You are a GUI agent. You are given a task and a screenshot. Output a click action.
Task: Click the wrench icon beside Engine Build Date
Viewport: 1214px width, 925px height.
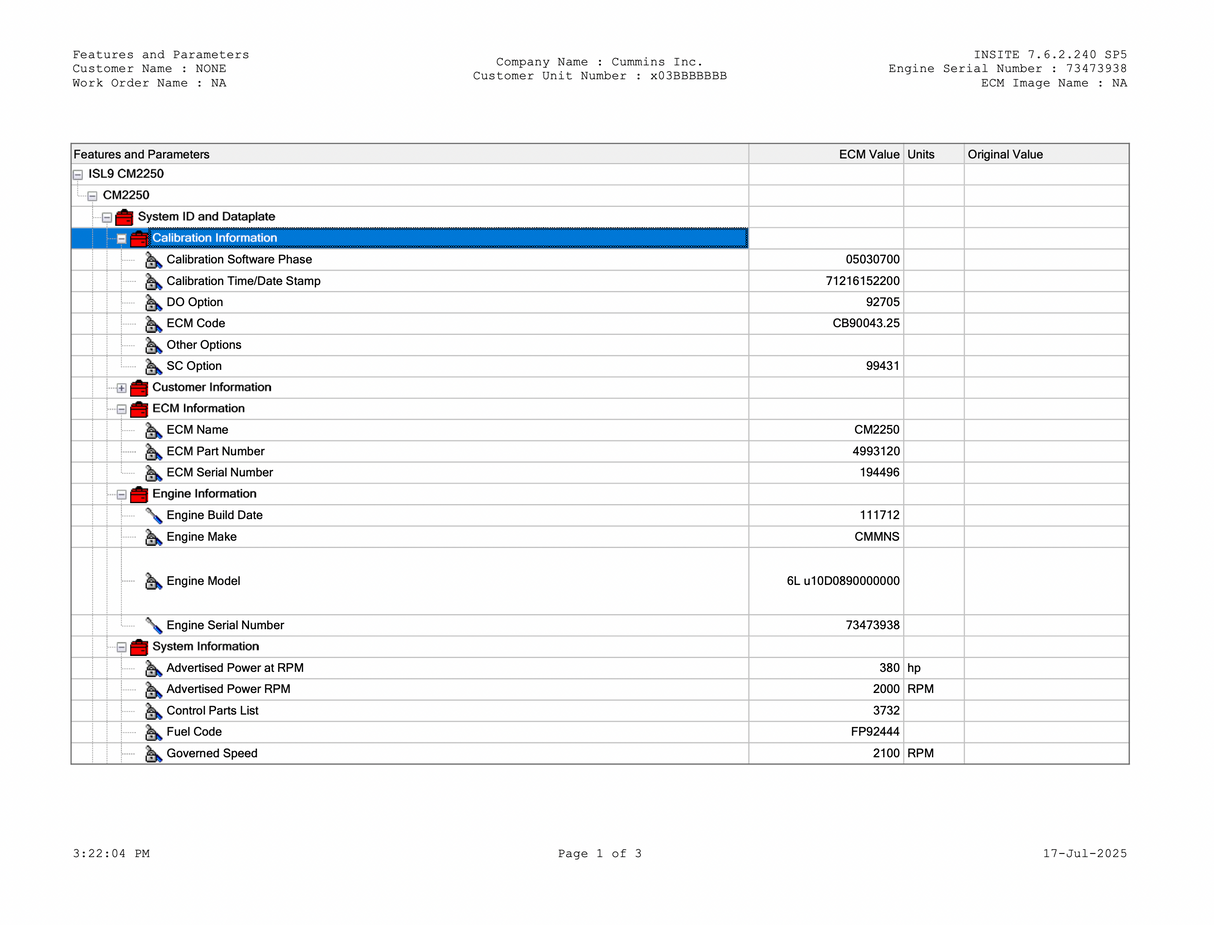[x=153, y=516]
